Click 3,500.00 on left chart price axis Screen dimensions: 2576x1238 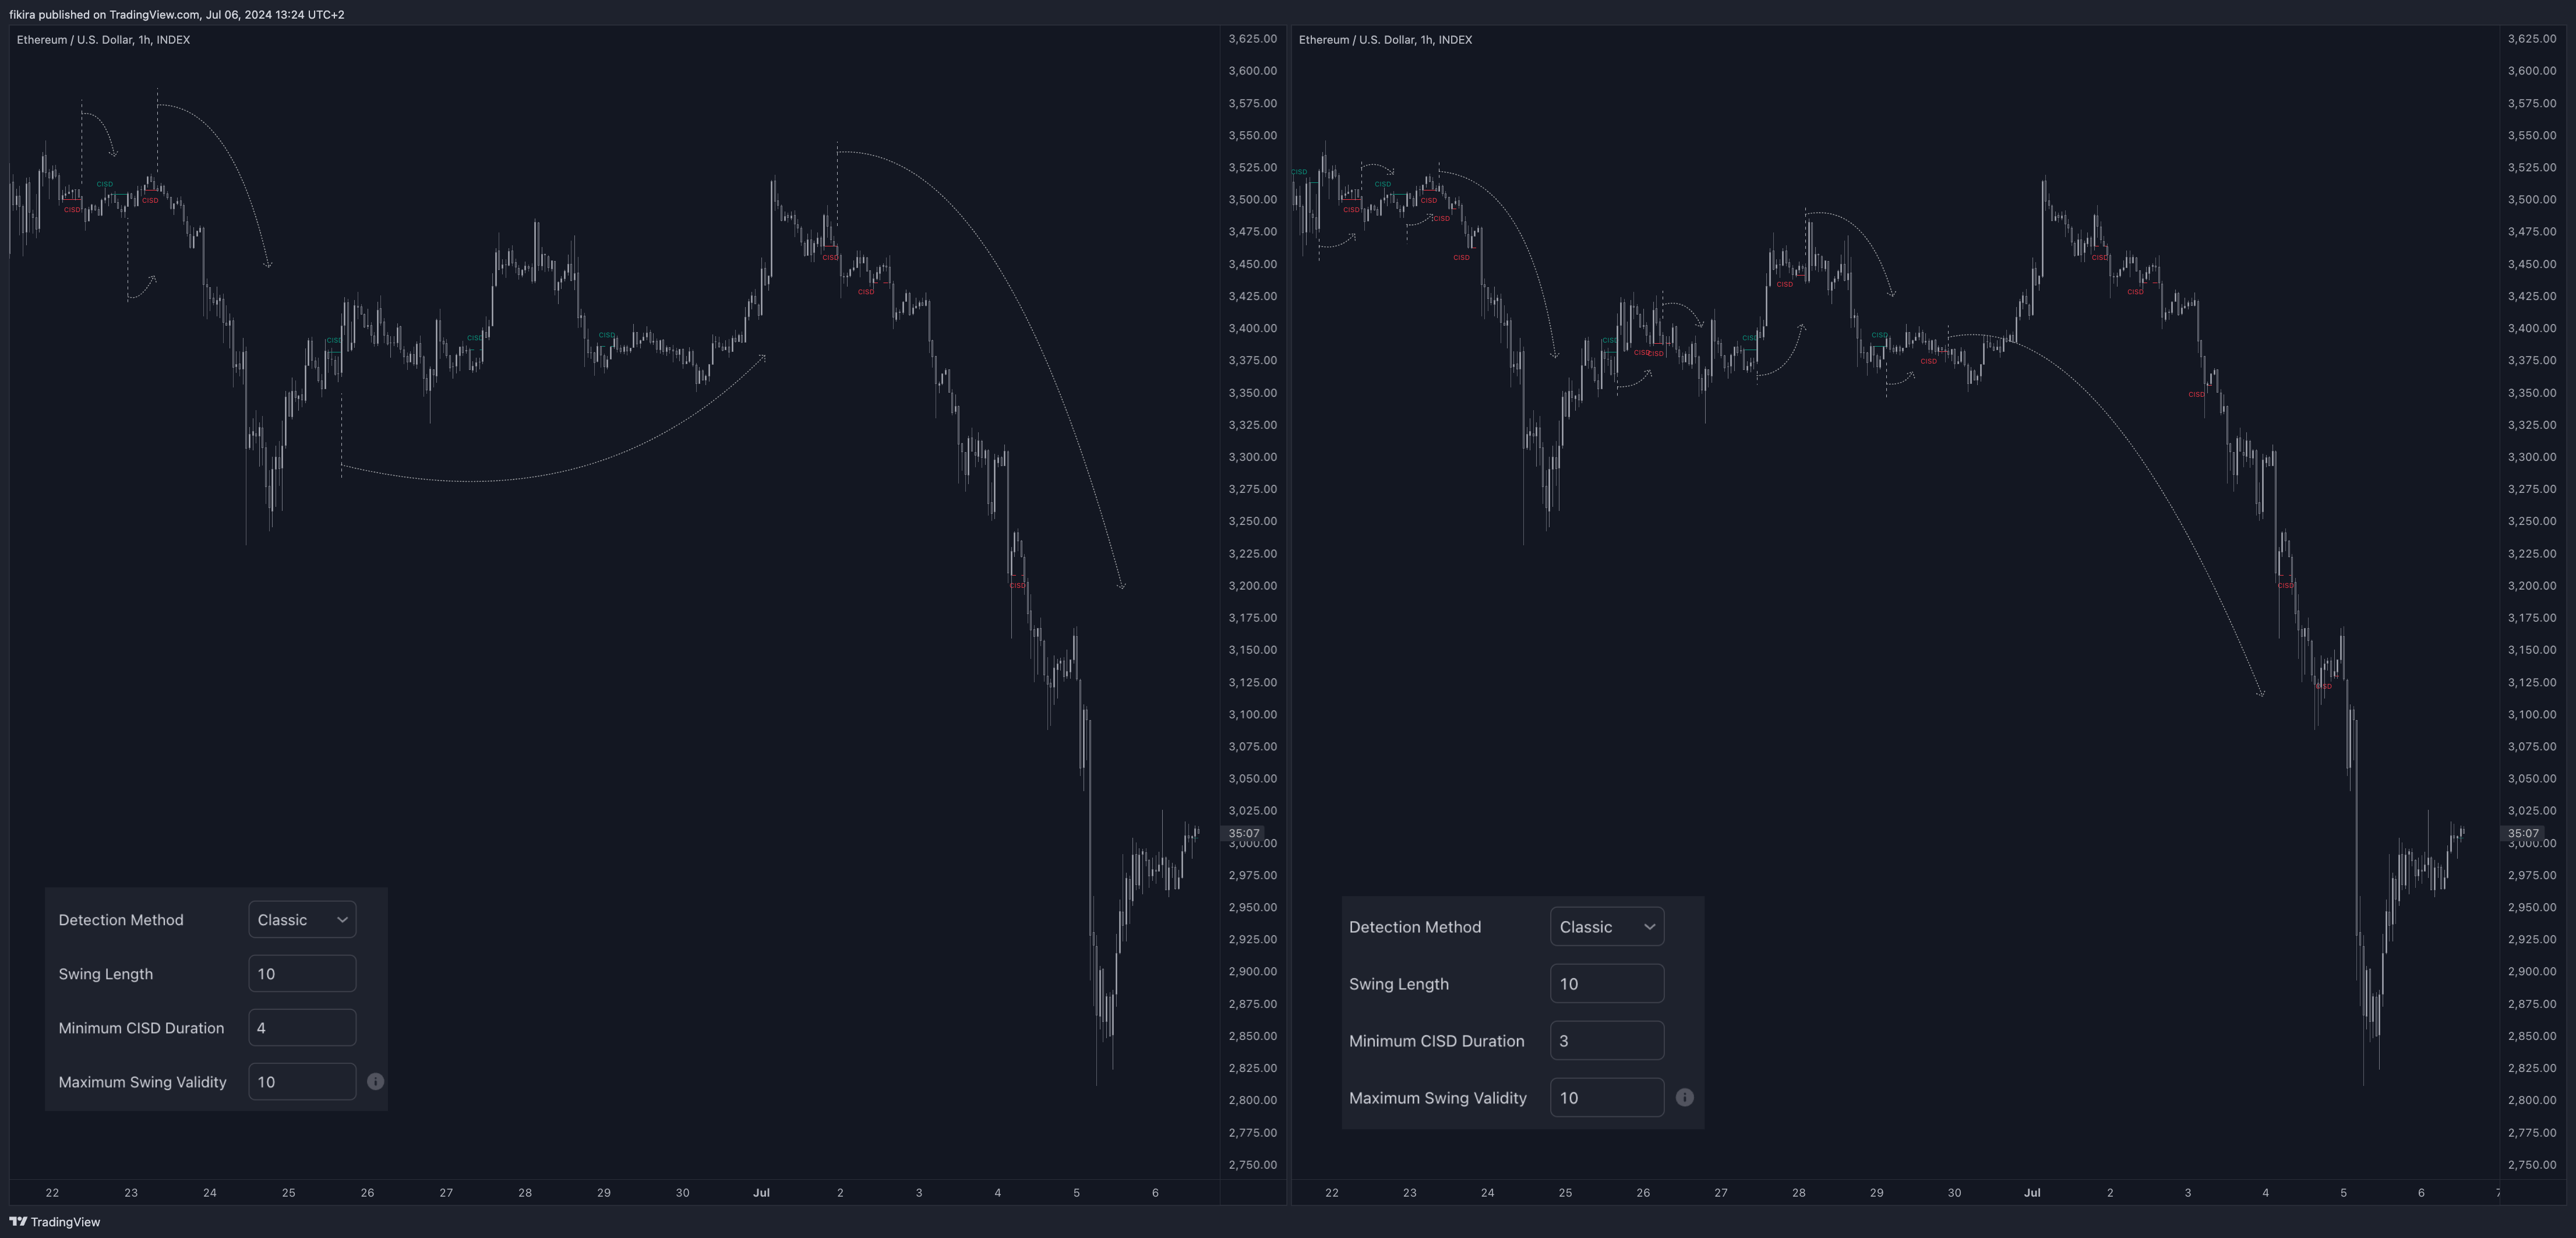pos(1252,199)
